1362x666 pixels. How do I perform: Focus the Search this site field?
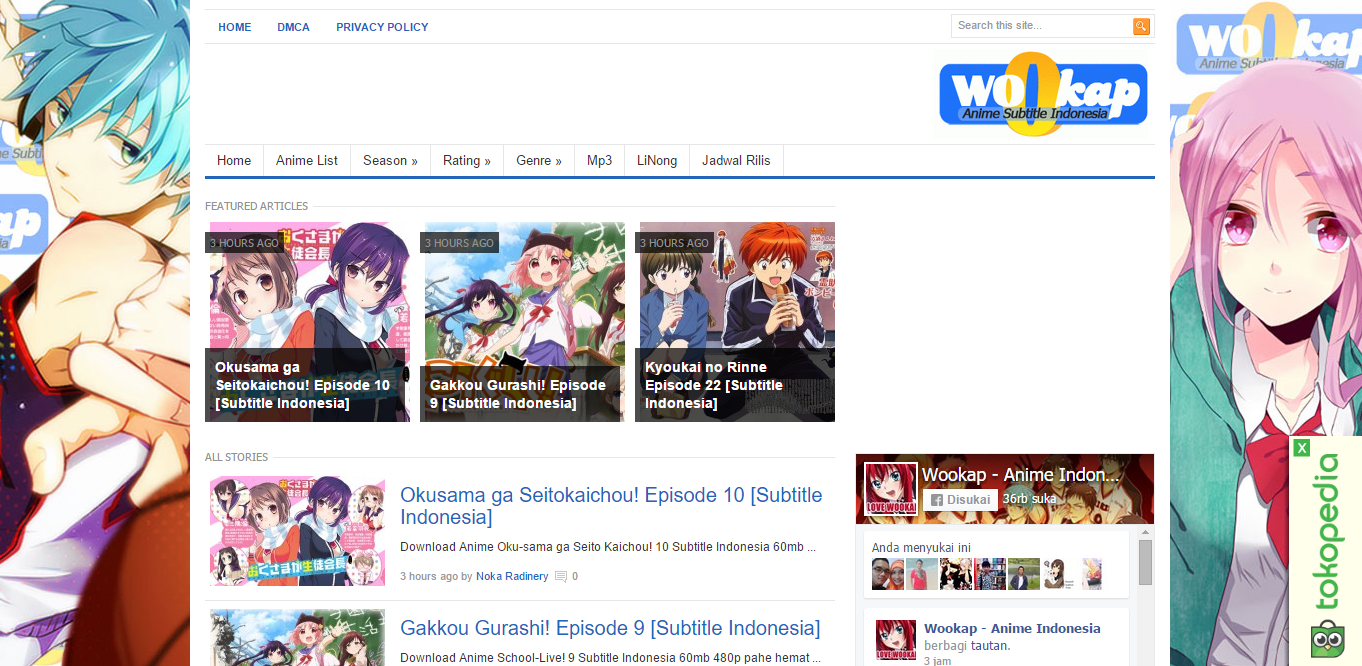click(1041, 26)
